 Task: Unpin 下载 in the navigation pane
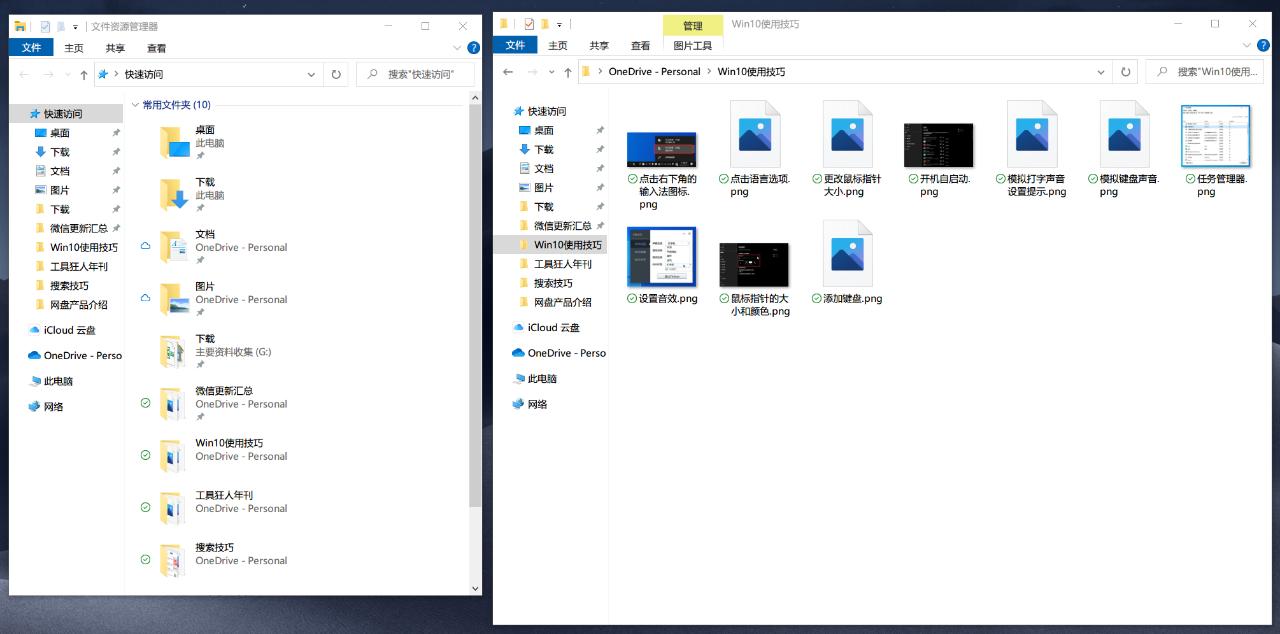click(115, 151)
